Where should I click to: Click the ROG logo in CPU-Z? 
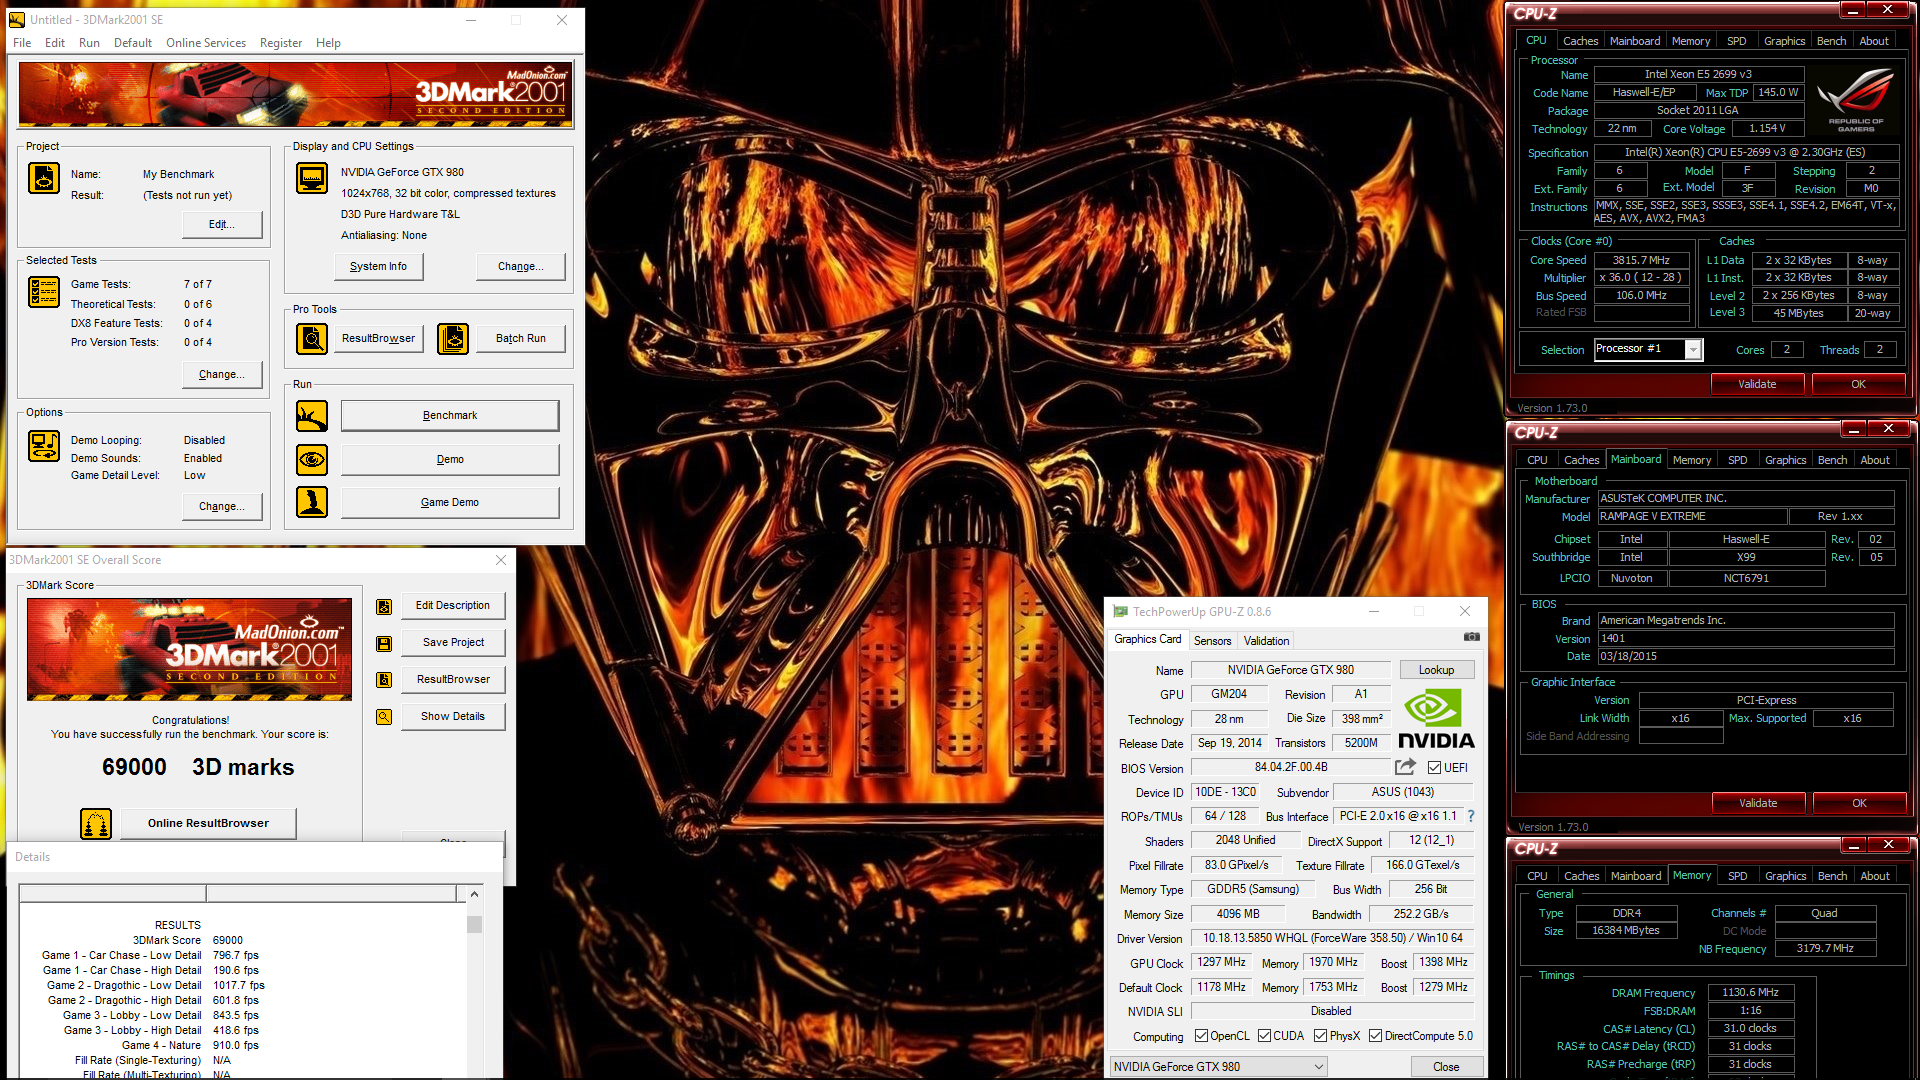(x=1855, y=100)
